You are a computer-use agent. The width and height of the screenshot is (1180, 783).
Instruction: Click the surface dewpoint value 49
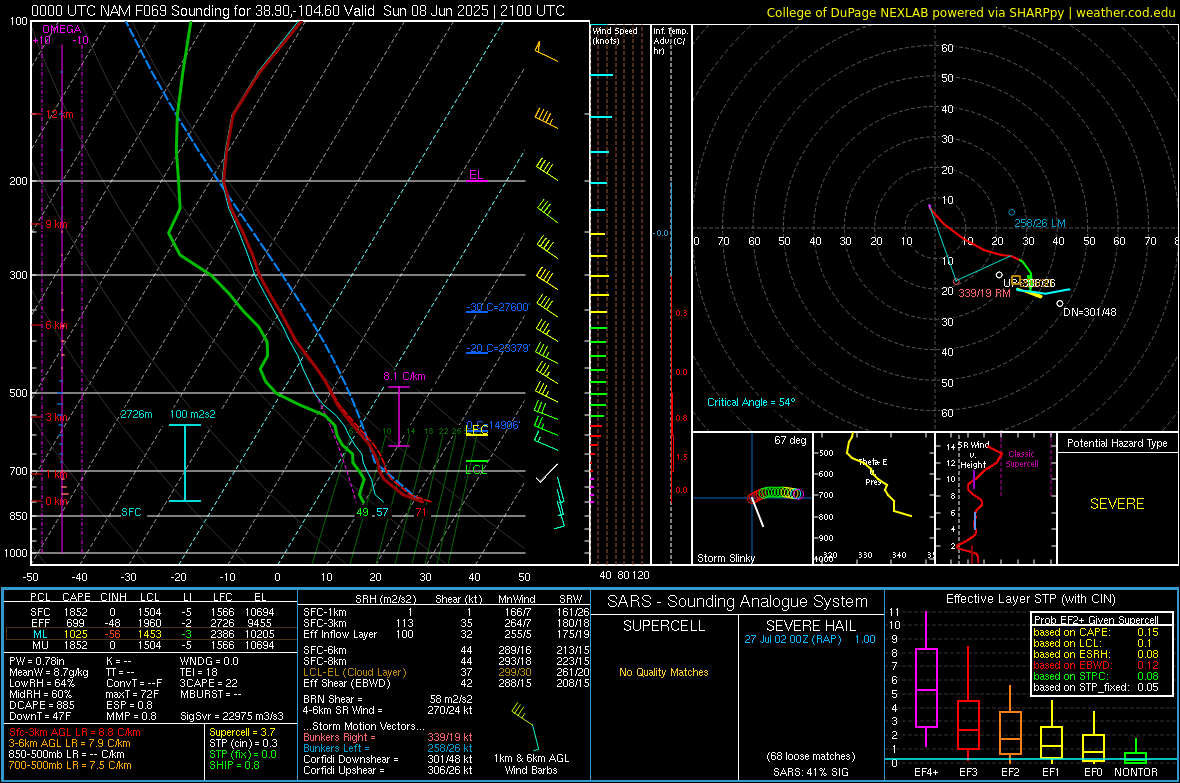363,512
